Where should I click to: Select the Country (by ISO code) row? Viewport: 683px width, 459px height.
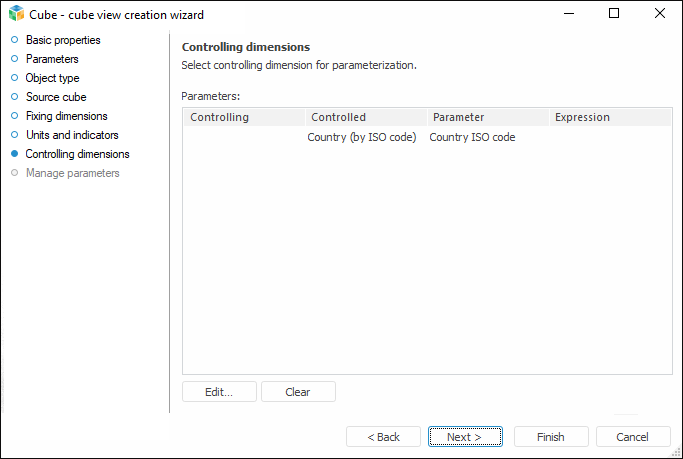tap(361, 137)
